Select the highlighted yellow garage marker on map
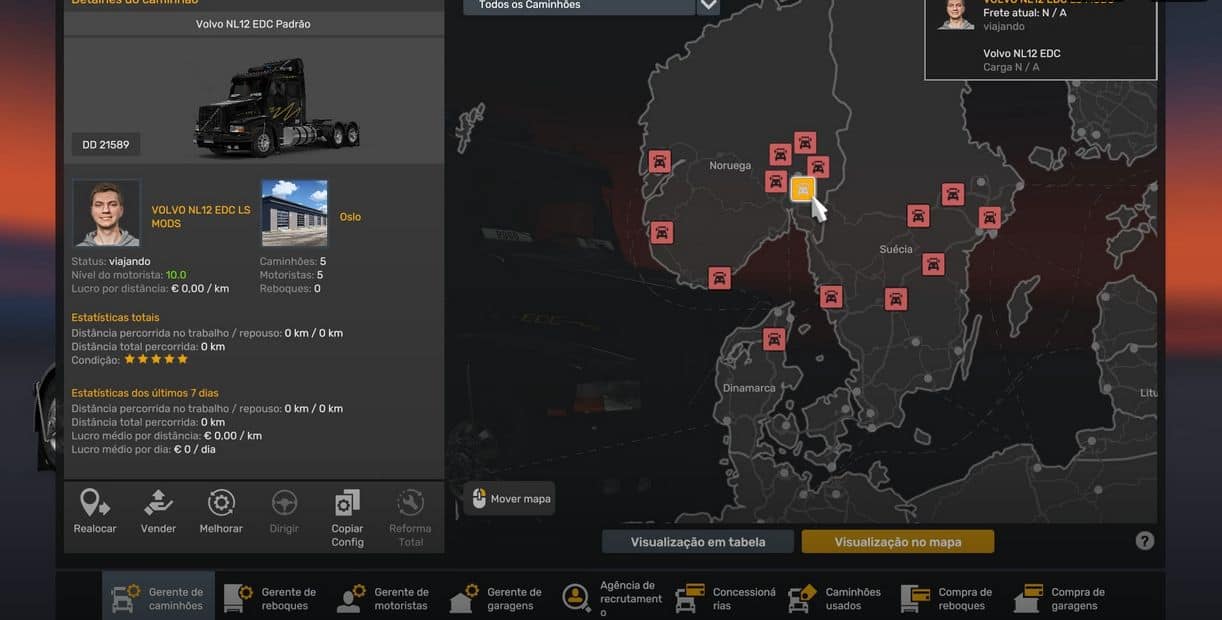This screenshot has width=1222, height=620. 802,190
